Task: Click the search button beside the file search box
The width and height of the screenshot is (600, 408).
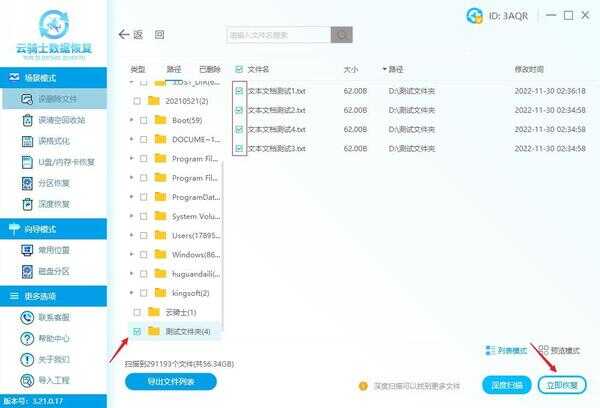Action: (342, 34)
